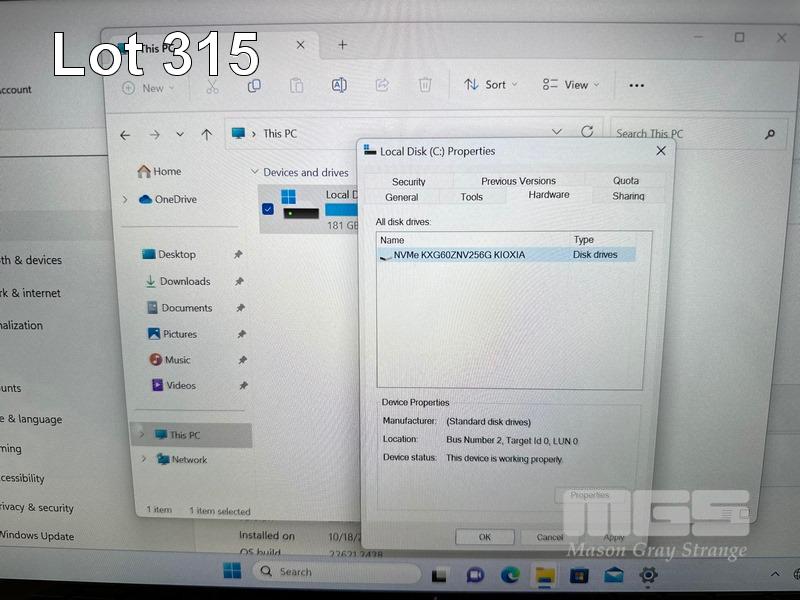Collapse the Devices and drives group
Screen dimensions: 800x600
coord(254,173)
